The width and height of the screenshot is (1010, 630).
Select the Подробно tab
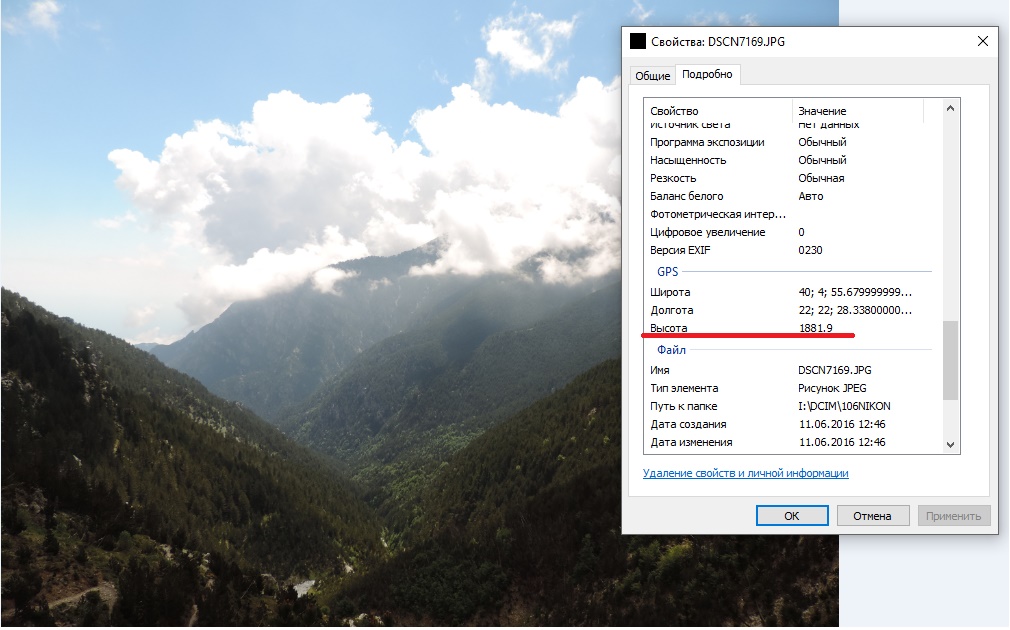tap(707, 74)
